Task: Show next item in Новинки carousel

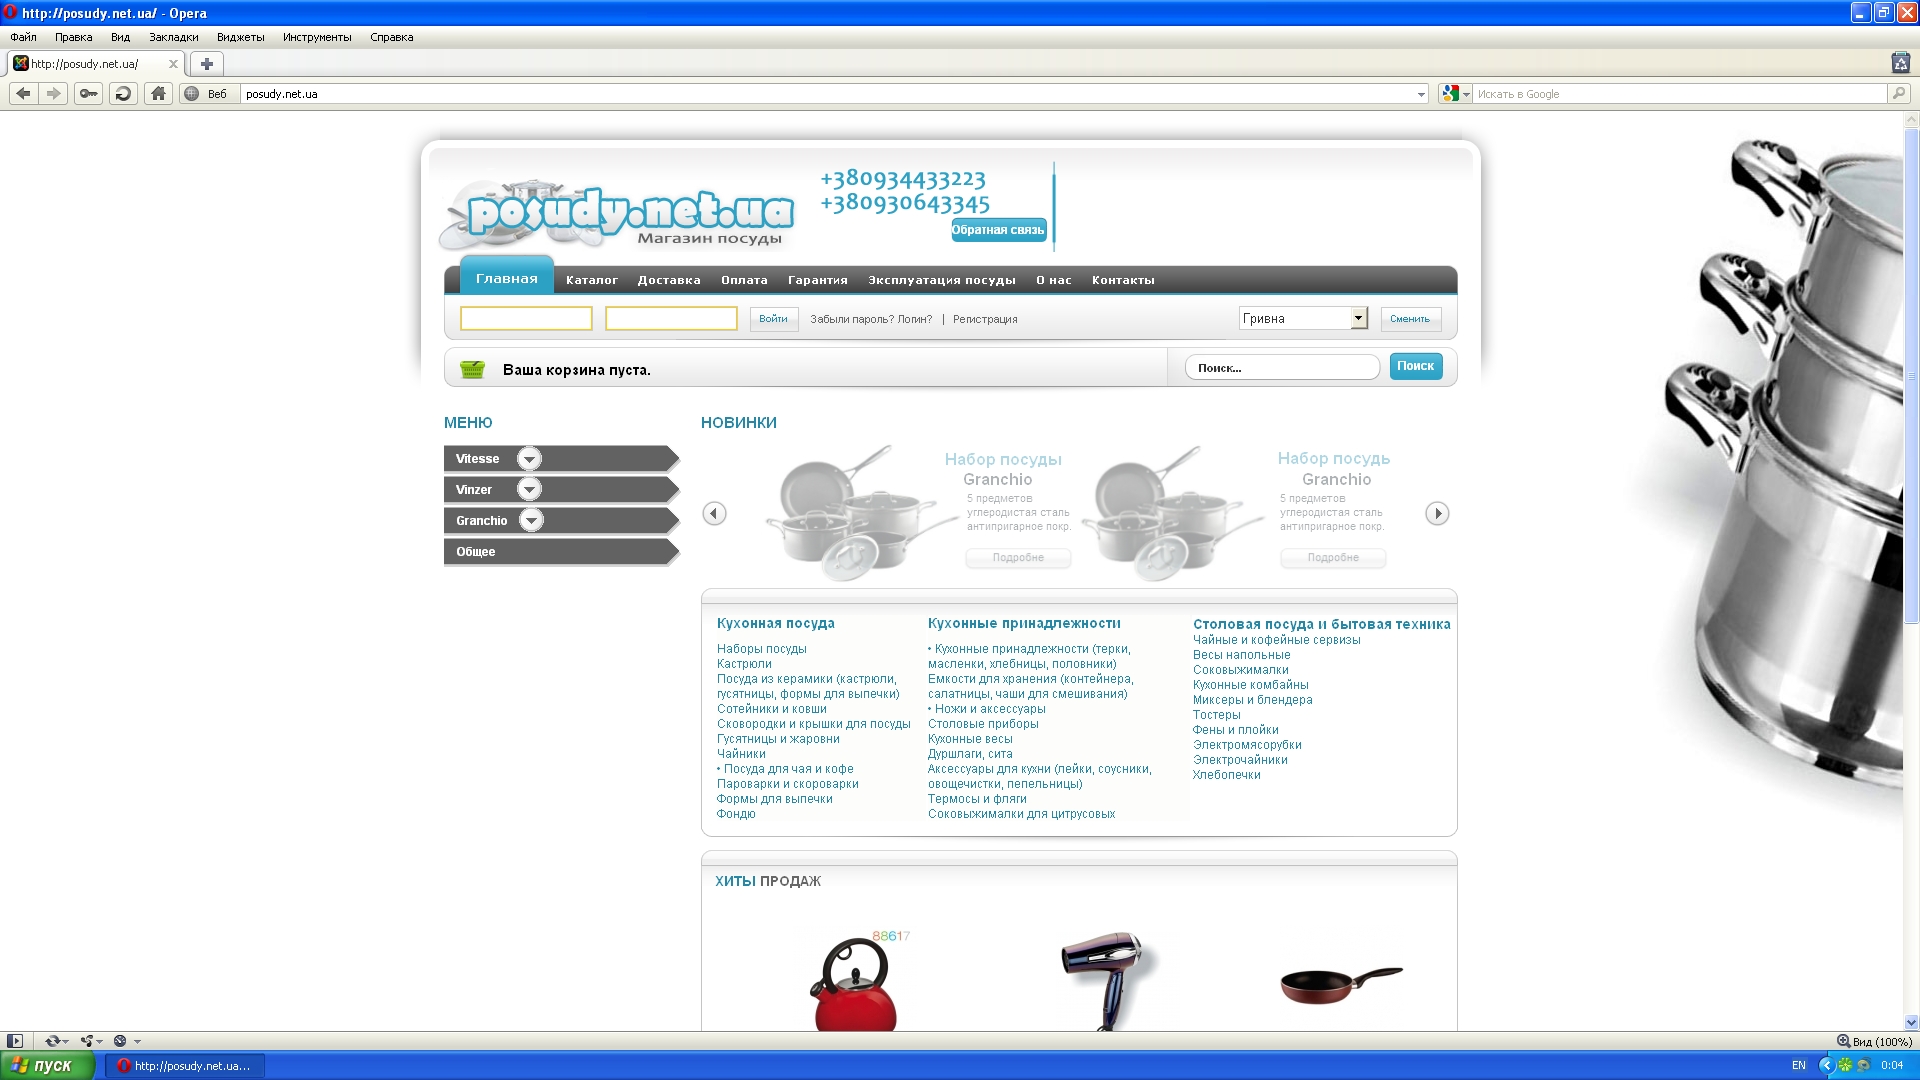Action: tap(1437, 514)
